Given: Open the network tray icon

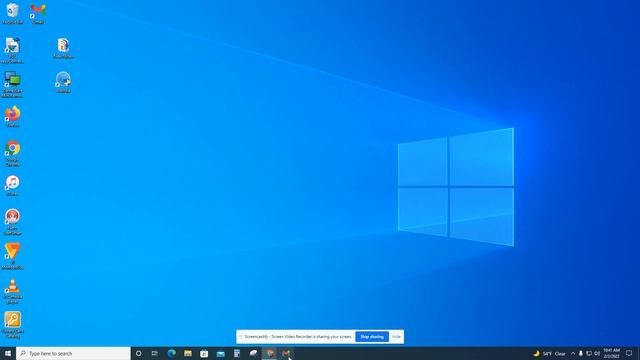Looking at the screenshot, I should coord(589,353).
